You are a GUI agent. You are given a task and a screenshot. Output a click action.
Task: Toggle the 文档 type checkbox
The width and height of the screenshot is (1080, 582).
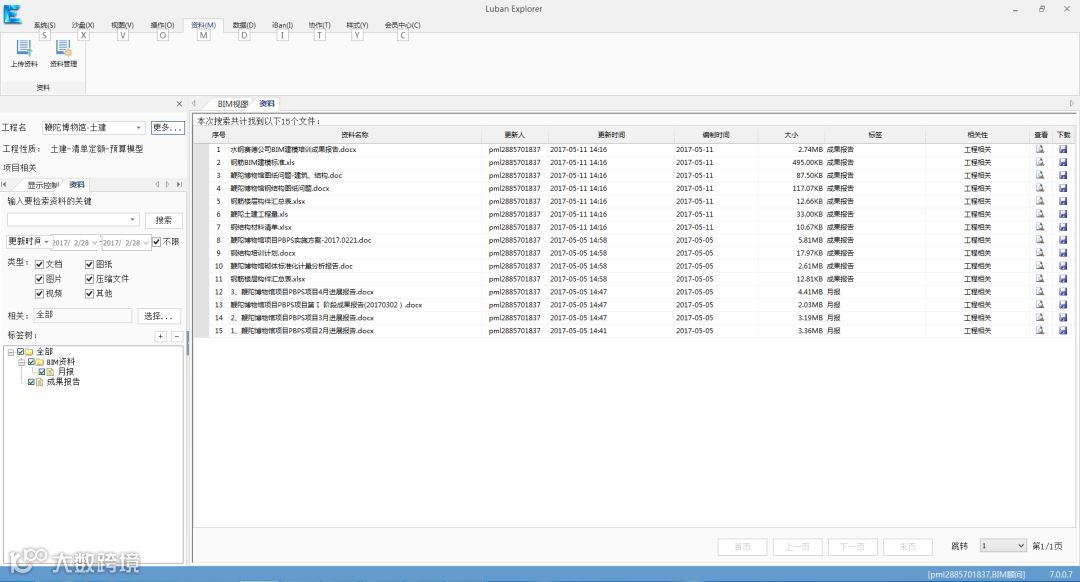pos(39,264)
